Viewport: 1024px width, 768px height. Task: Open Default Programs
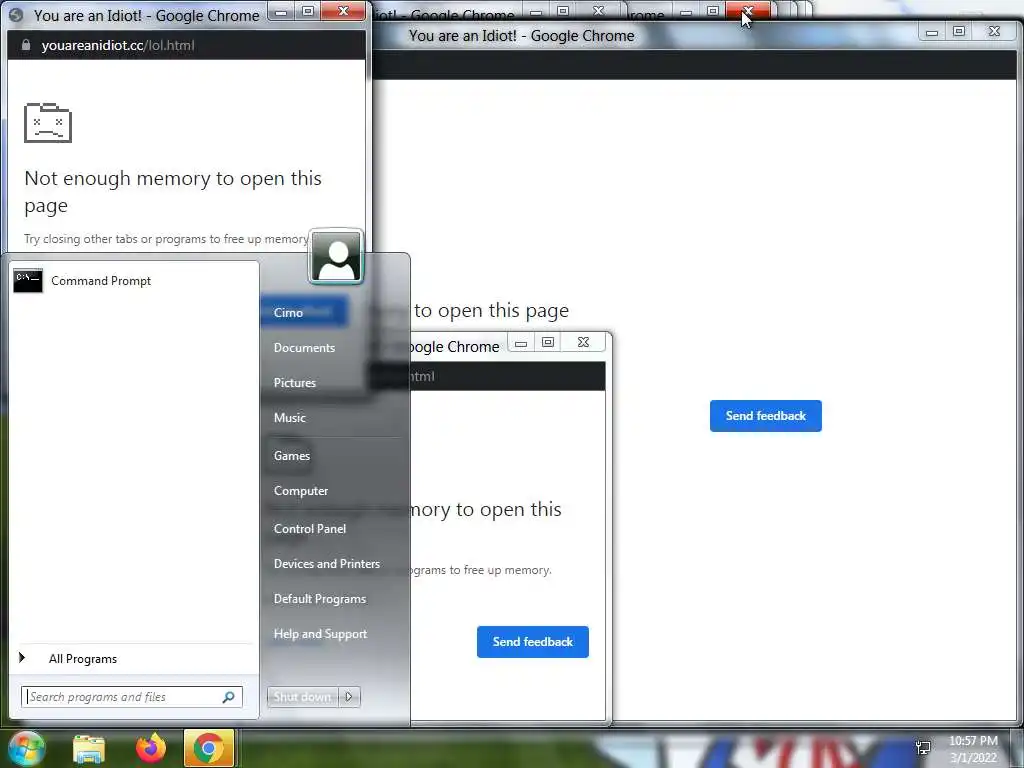click(320, 599)
